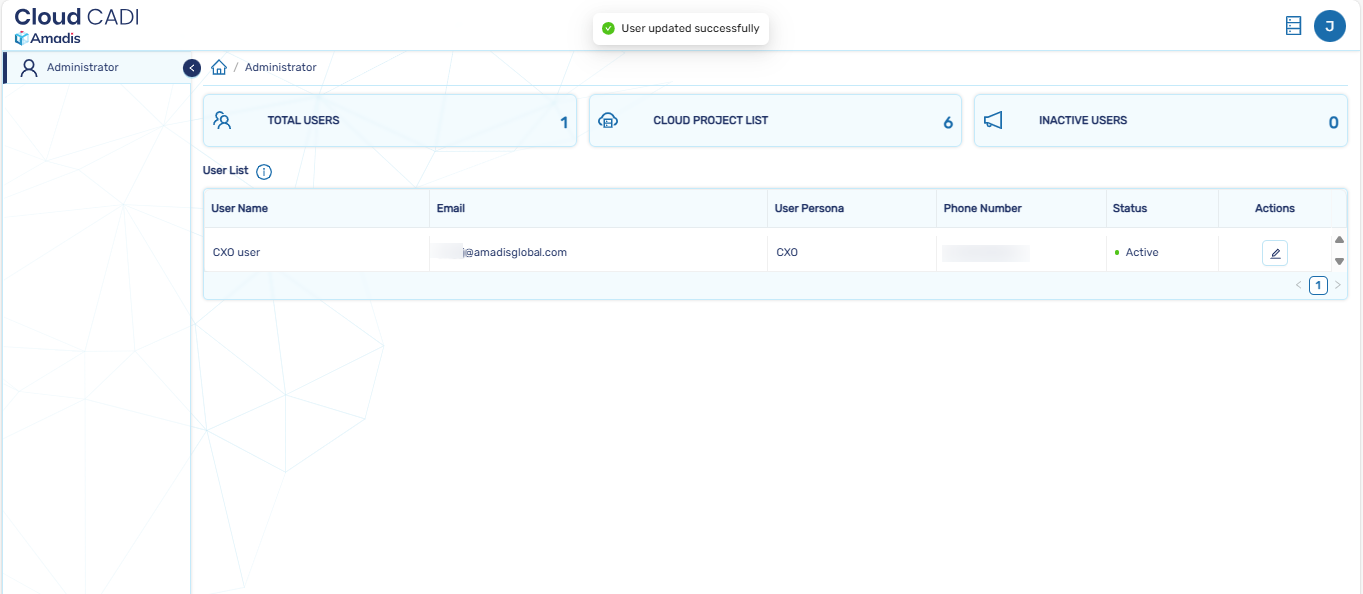Click the Inactive Users megaphone icon
This screenshot has width=1363, height=594.
(992, 121)
